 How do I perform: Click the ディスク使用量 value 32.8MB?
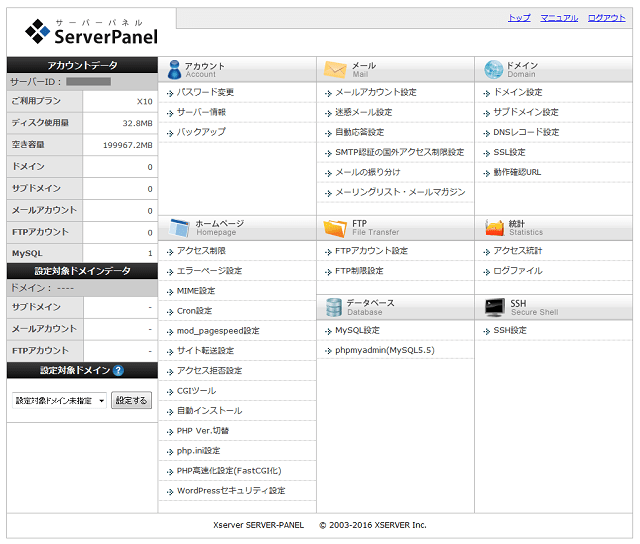(x=137, y=123)
